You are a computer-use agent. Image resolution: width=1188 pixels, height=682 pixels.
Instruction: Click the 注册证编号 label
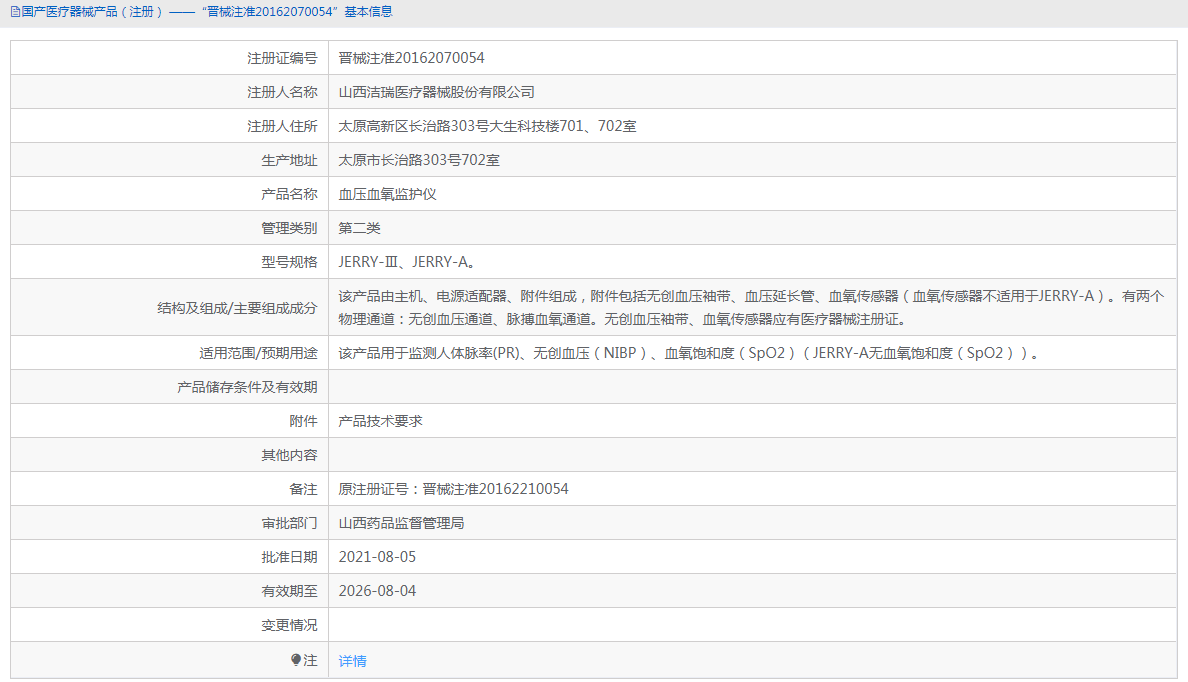click(282, 58)
